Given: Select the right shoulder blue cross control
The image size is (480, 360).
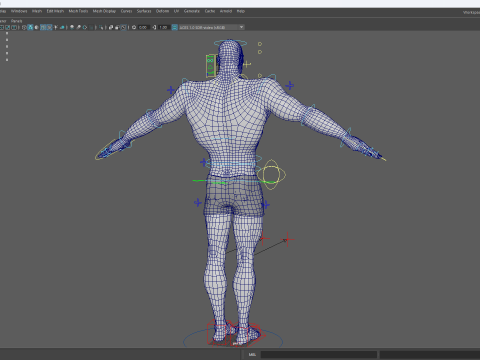Looking at the screenshot, I should (x=290, y=86).
